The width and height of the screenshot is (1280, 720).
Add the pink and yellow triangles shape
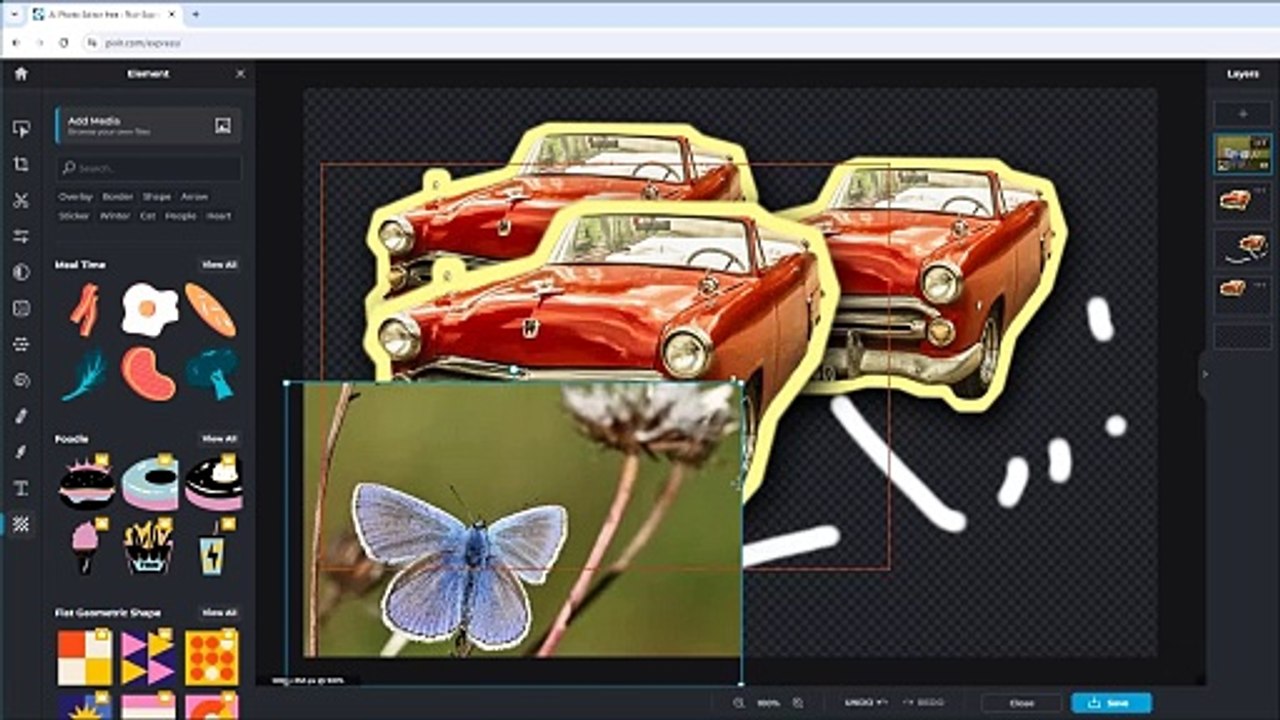149,657
